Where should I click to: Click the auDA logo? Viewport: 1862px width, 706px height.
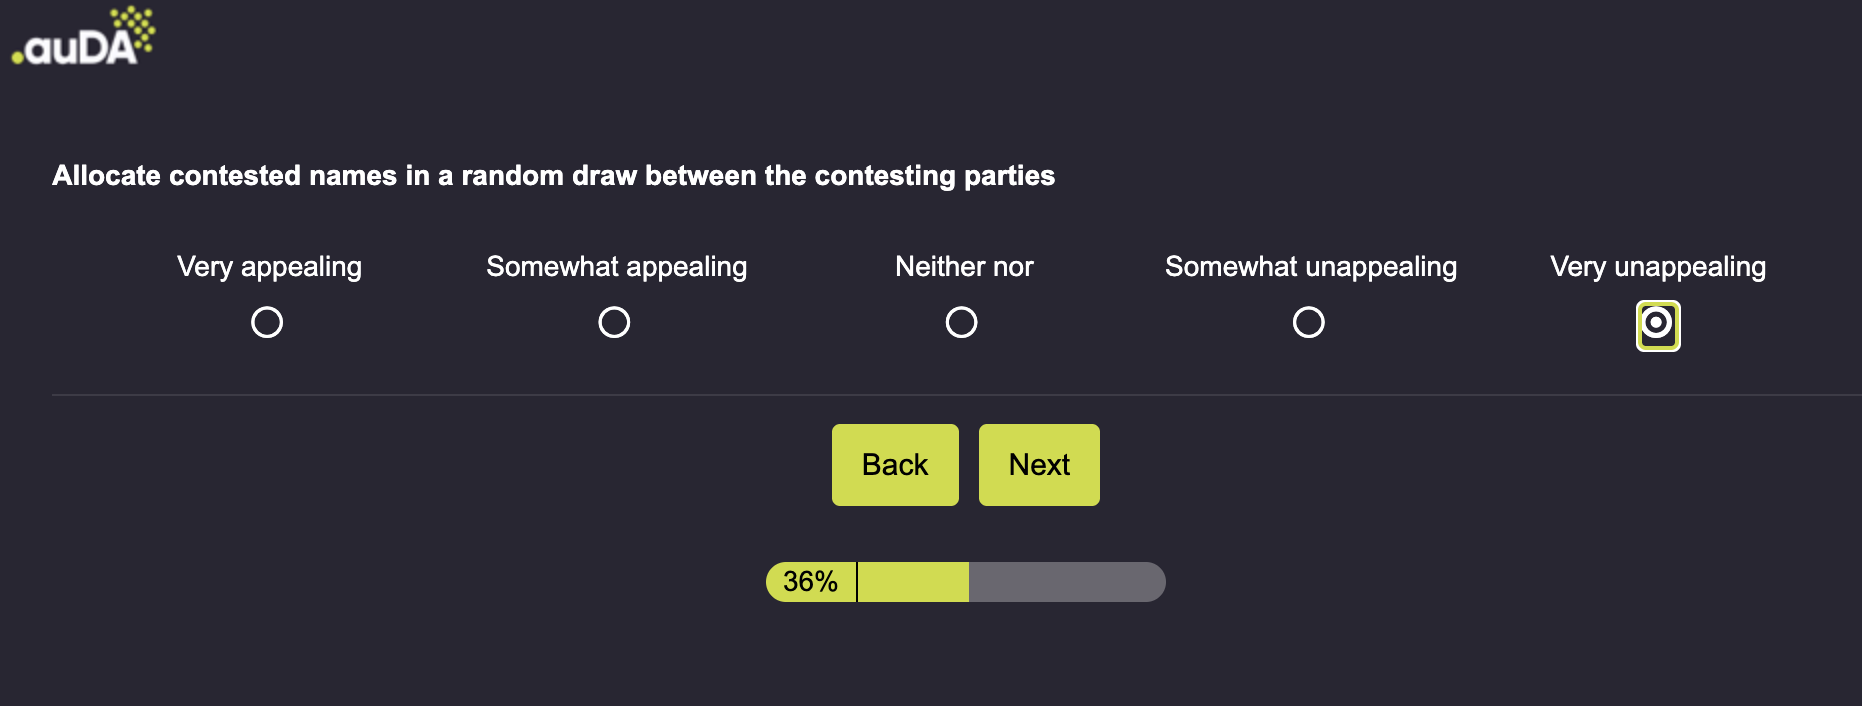pyautogui.click(x=82, y=40)
